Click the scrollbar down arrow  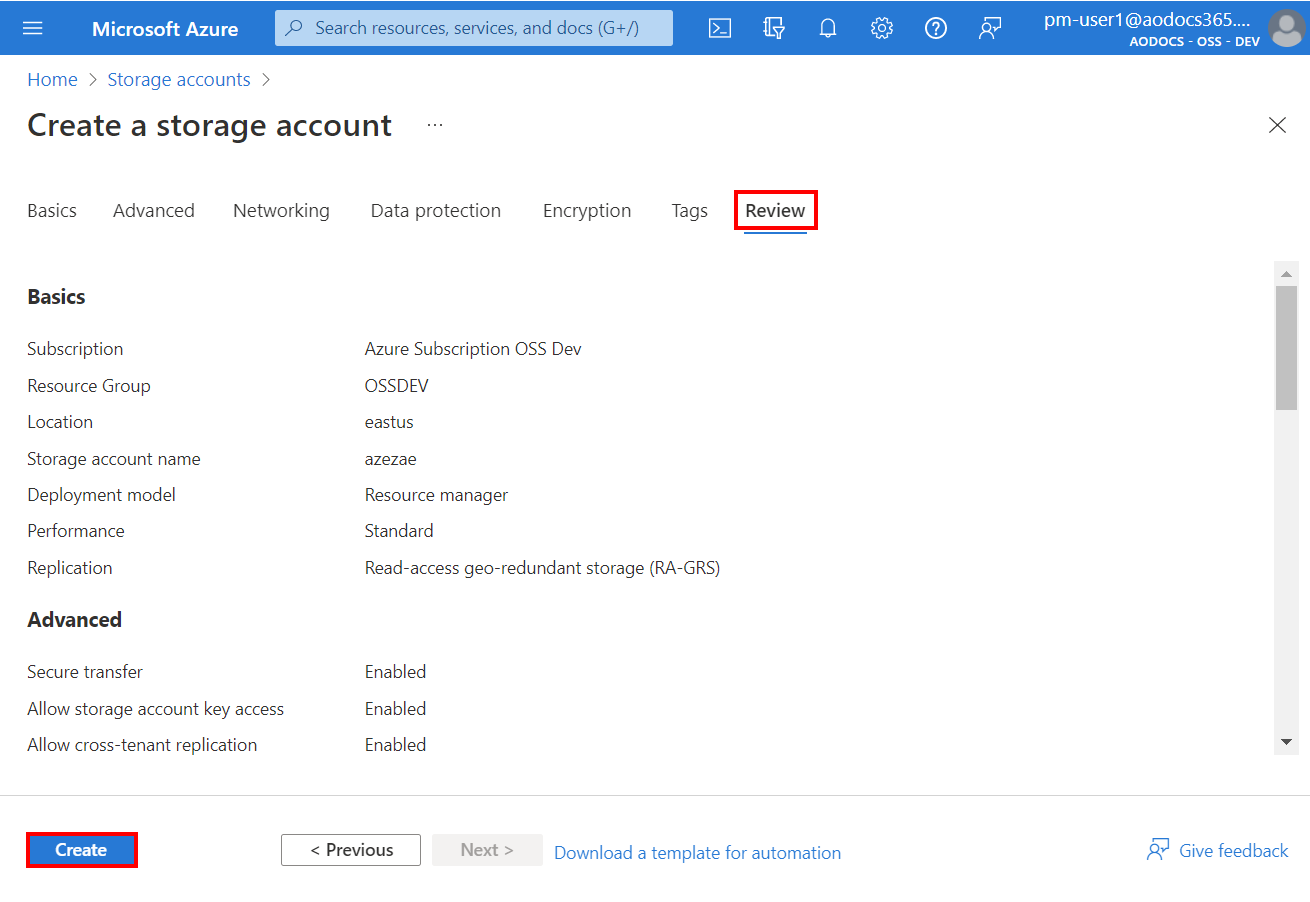click(x=1286, y=742)
